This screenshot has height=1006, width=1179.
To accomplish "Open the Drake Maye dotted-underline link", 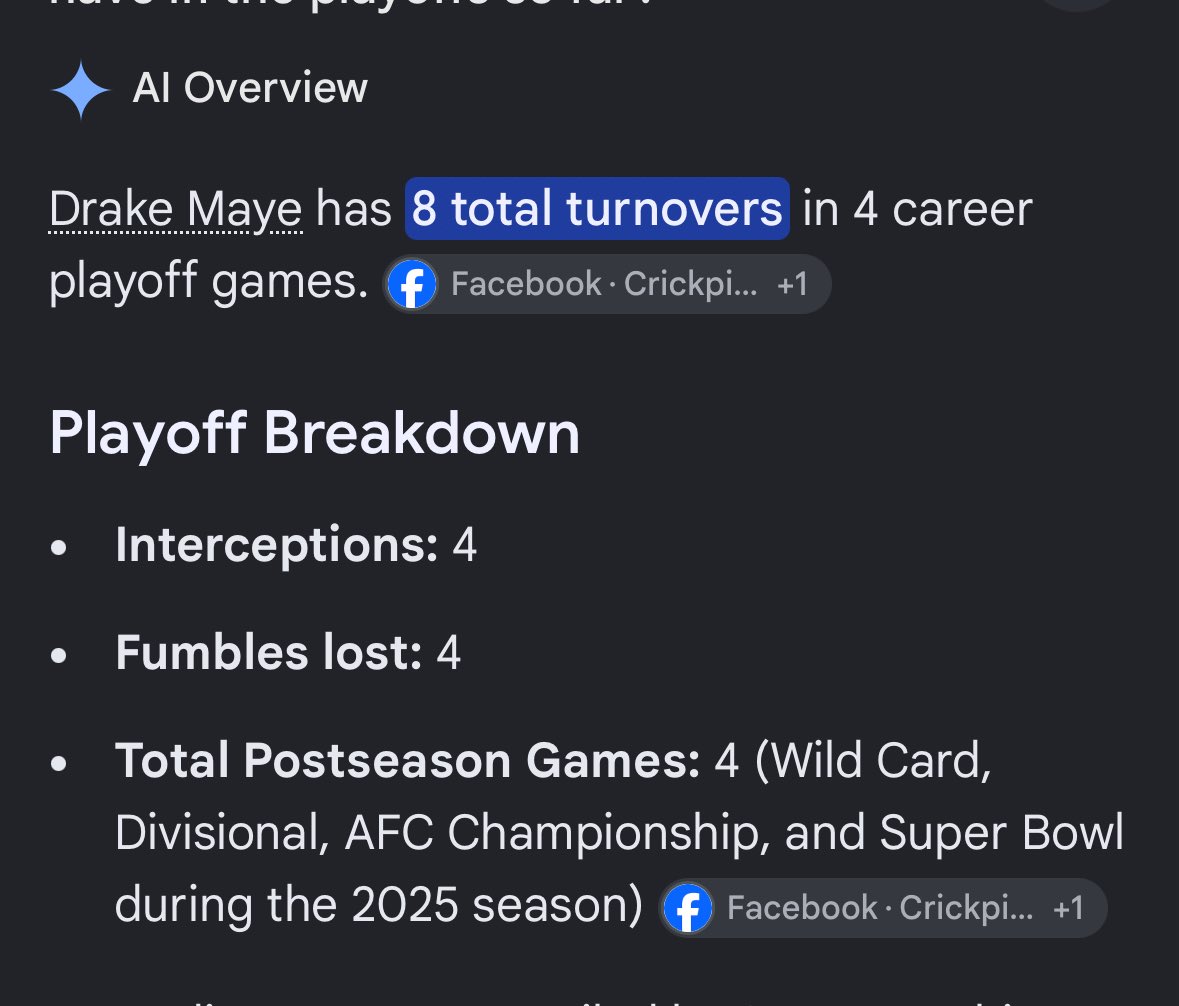I will pos(176,208).
